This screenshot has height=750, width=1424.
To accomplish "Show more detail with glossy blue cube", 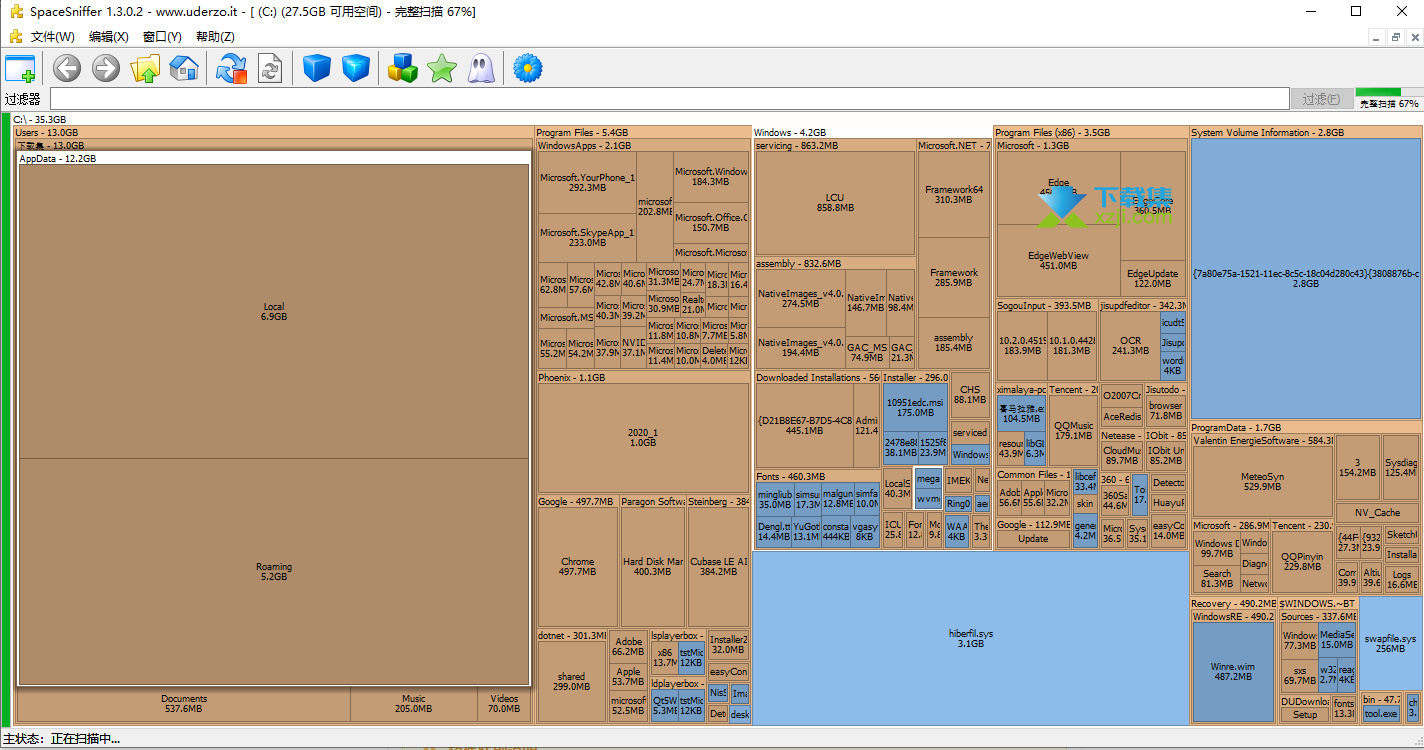I will pos(356,68).
